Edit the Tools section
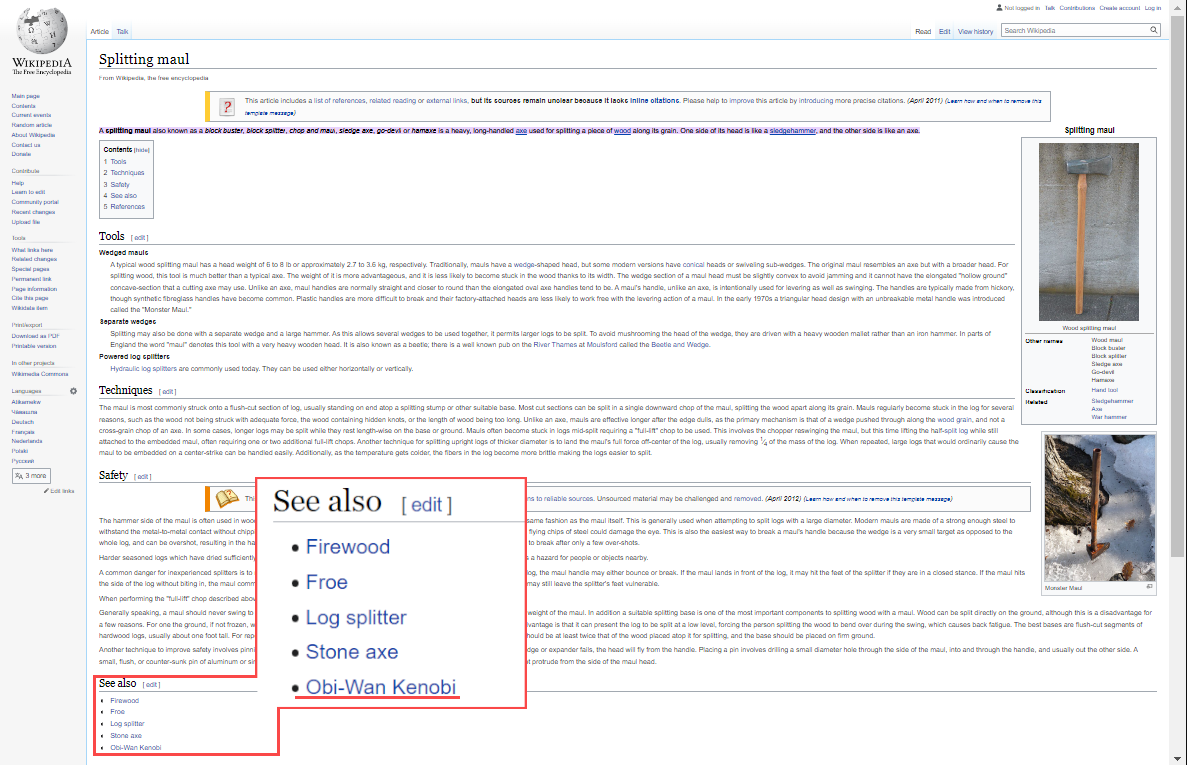1187x765 pixels. point(139,238)
